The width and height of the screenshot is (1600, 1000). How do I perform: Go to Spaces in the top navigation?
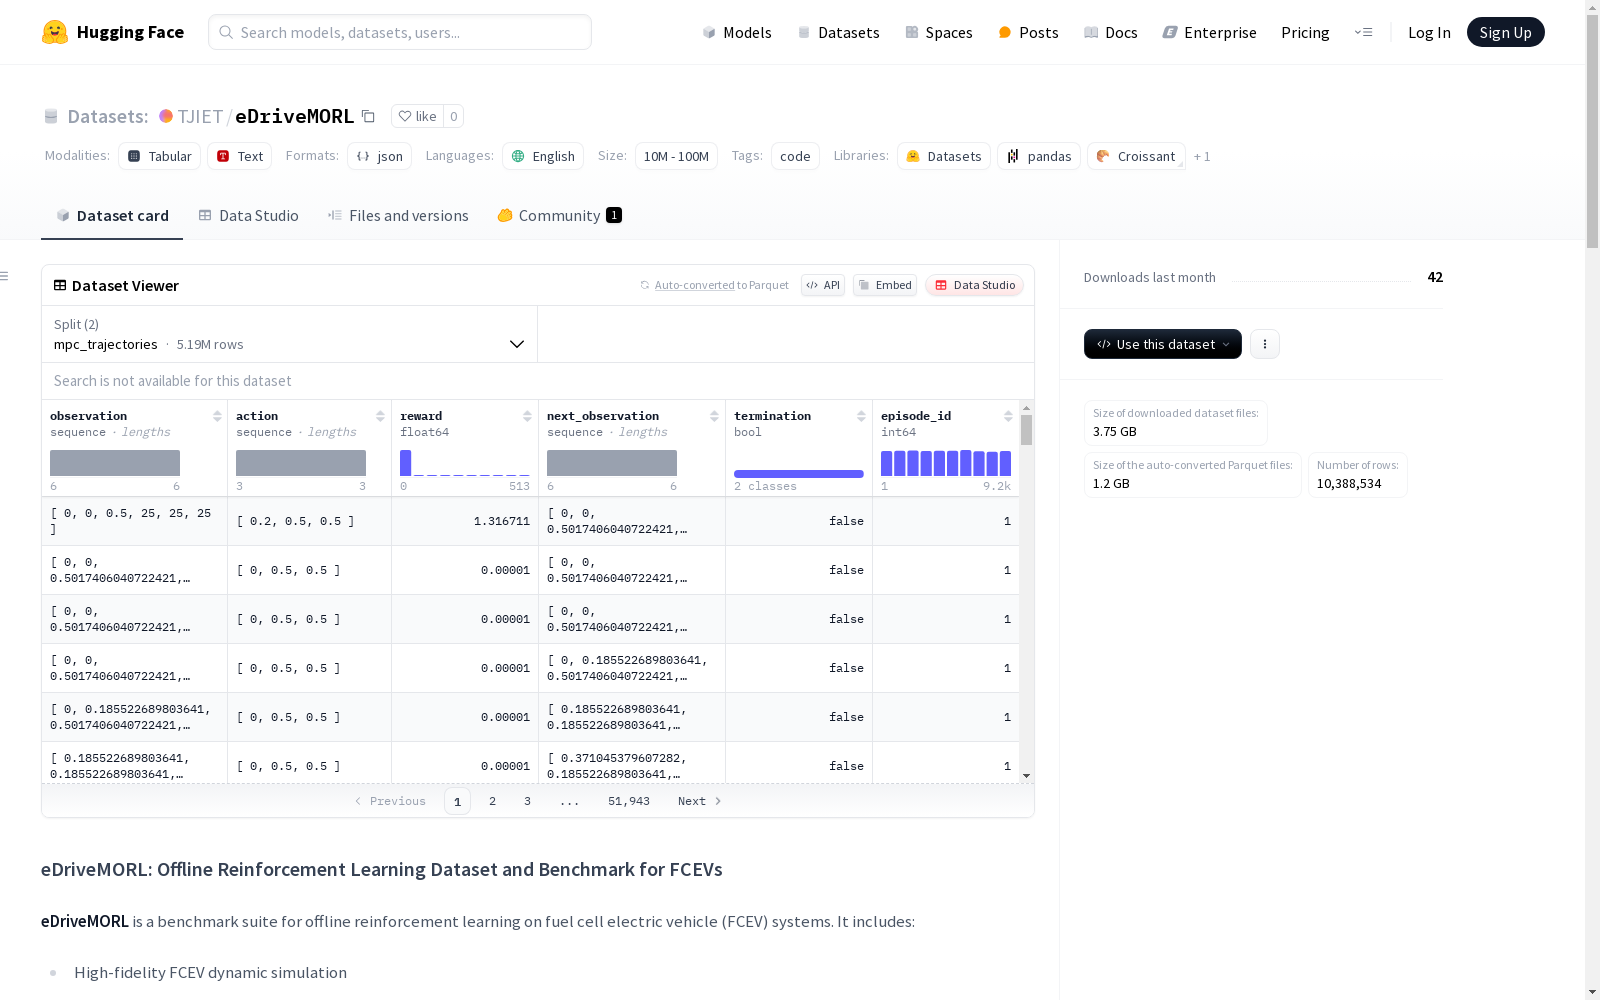click(x=939, y=32)
